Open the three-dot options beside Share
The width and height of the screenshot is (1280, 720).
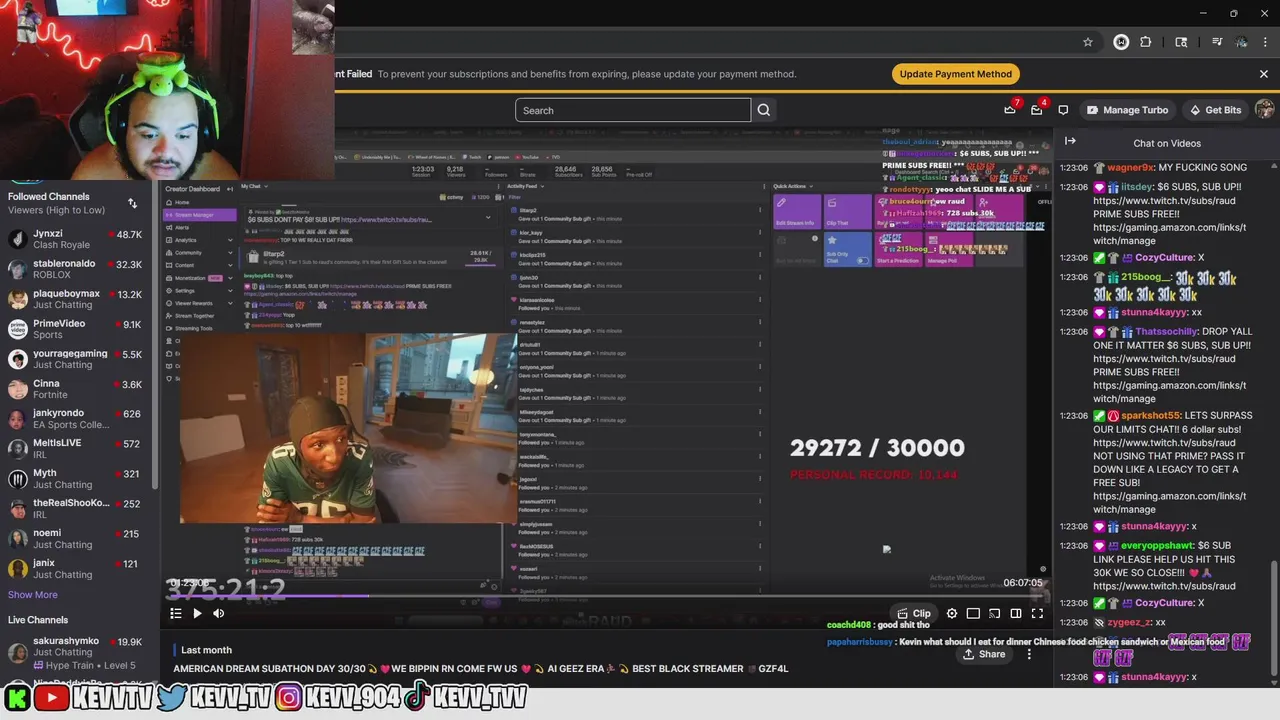[1029, 654]
